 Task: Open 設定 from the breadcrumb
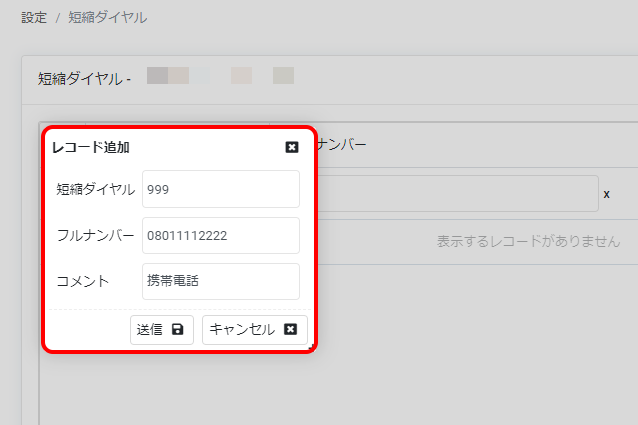coord(34,18)
